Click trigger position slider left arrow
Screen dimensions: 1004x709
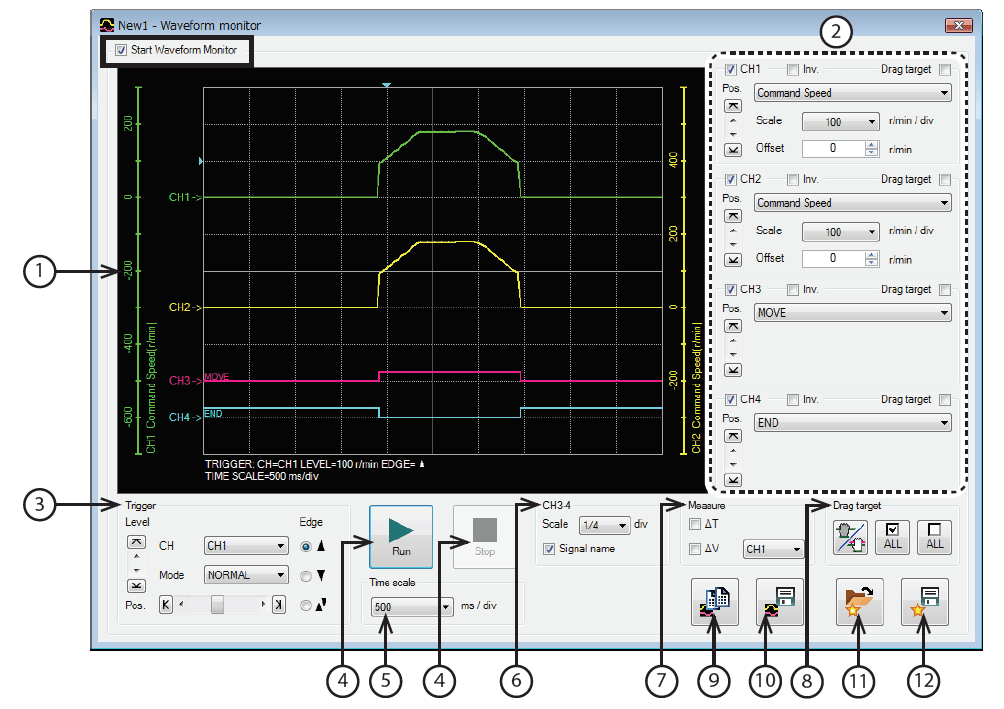181,605
